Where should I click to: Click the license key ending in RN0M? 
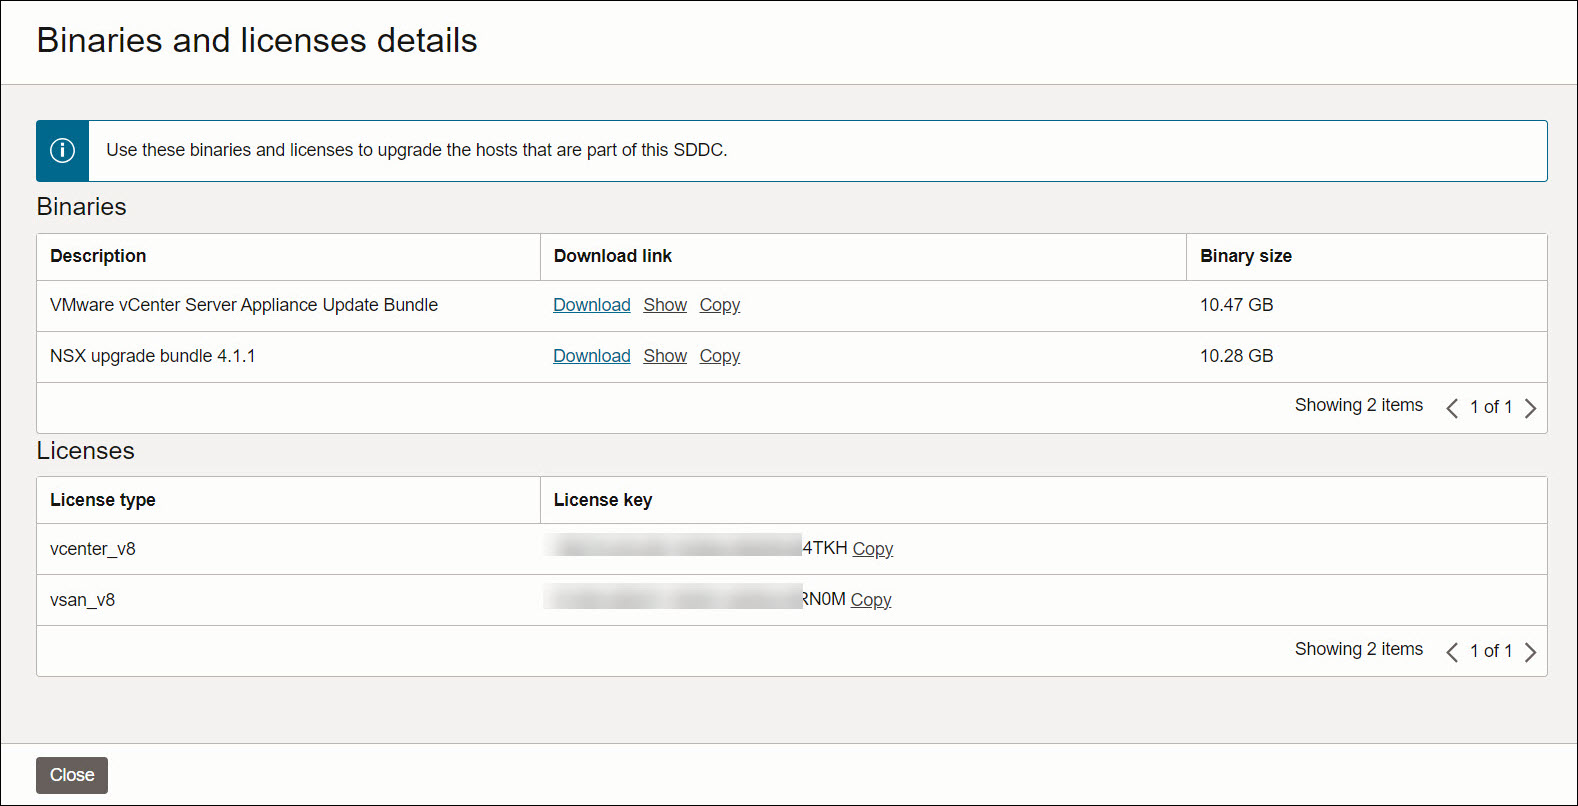tap(695, 599)
